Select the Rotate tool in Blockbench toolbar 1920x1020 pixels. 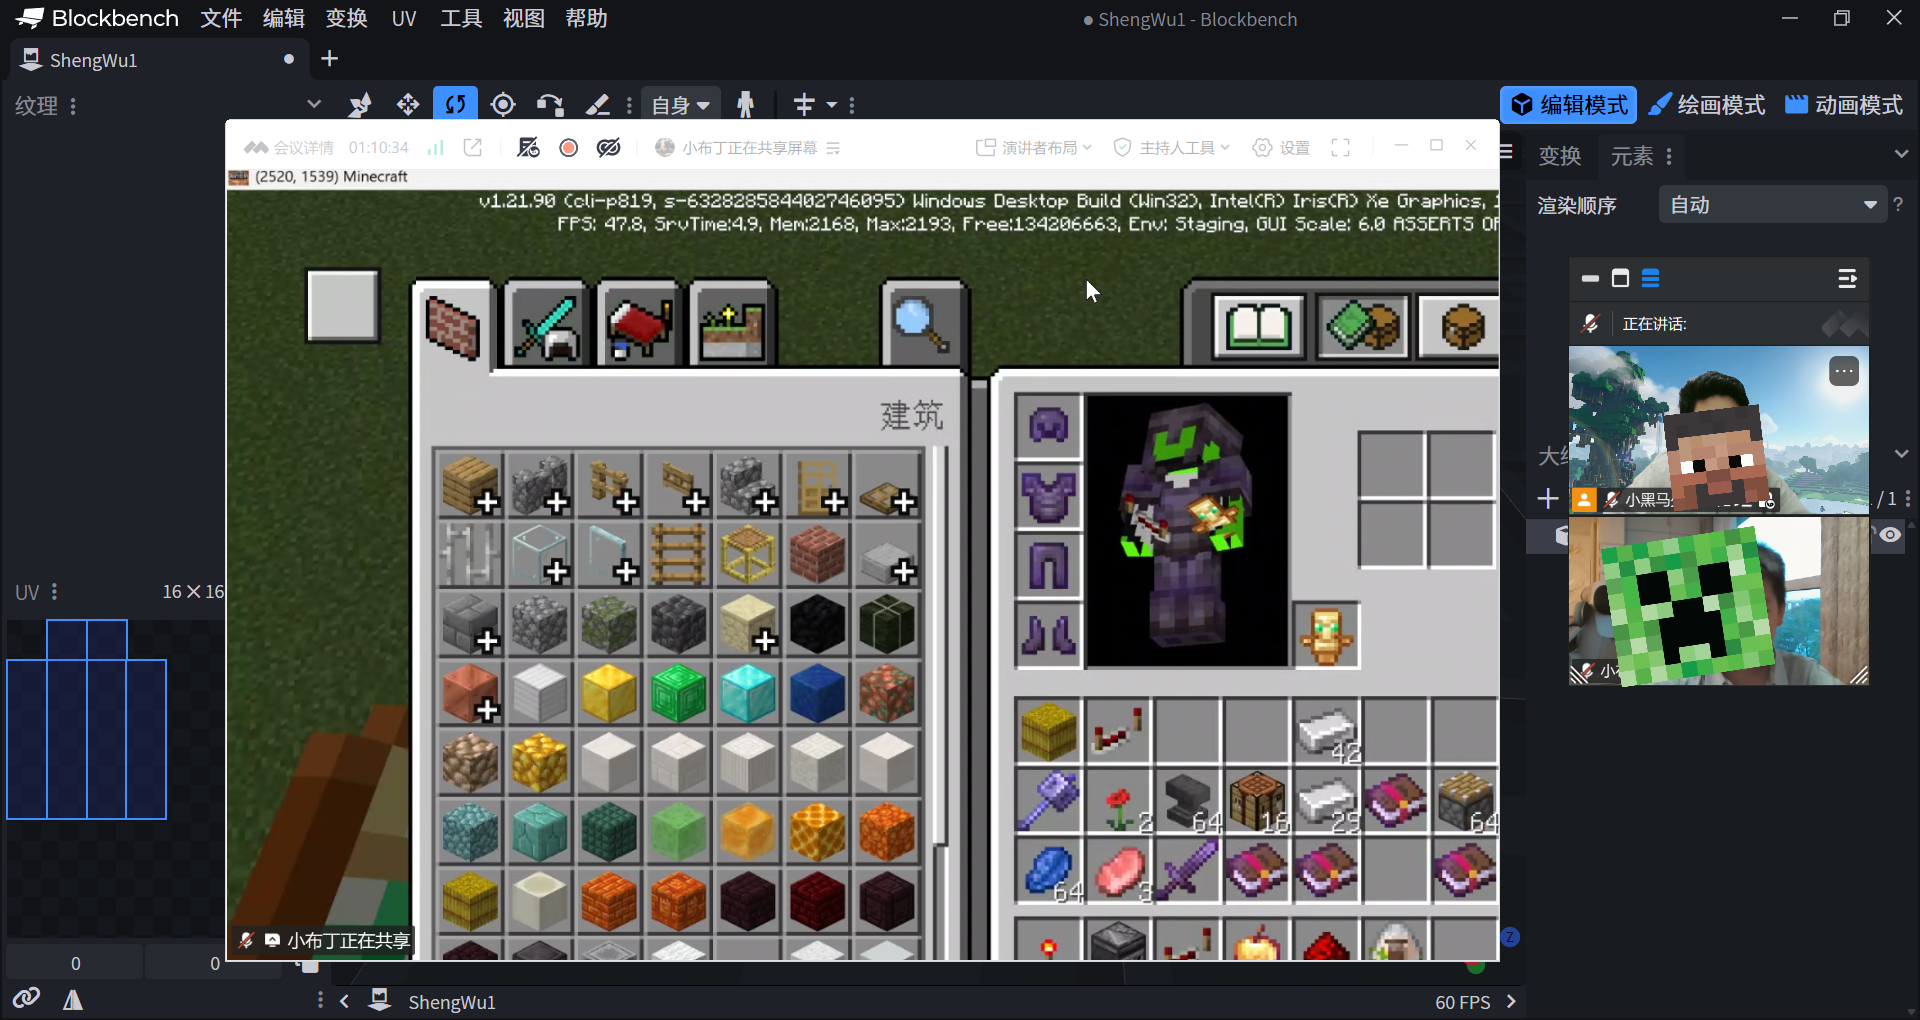tap(455, 104)
